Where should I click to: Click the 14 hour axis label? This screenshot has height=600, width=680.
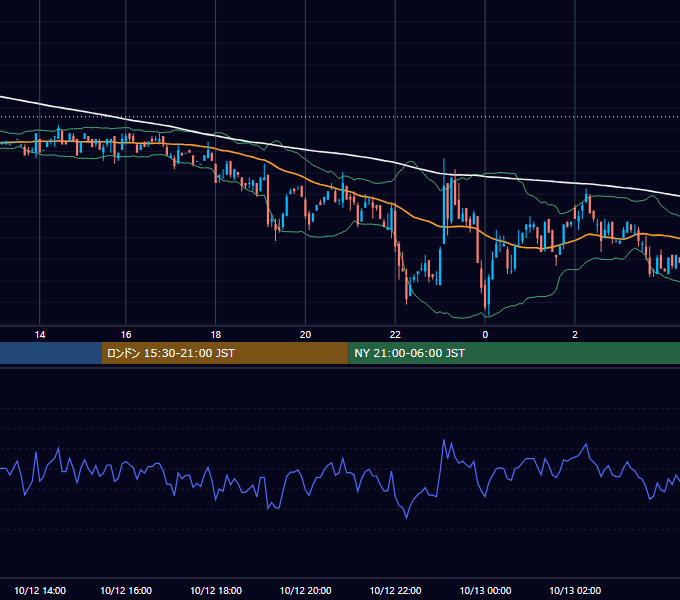(x=39, y=335)
